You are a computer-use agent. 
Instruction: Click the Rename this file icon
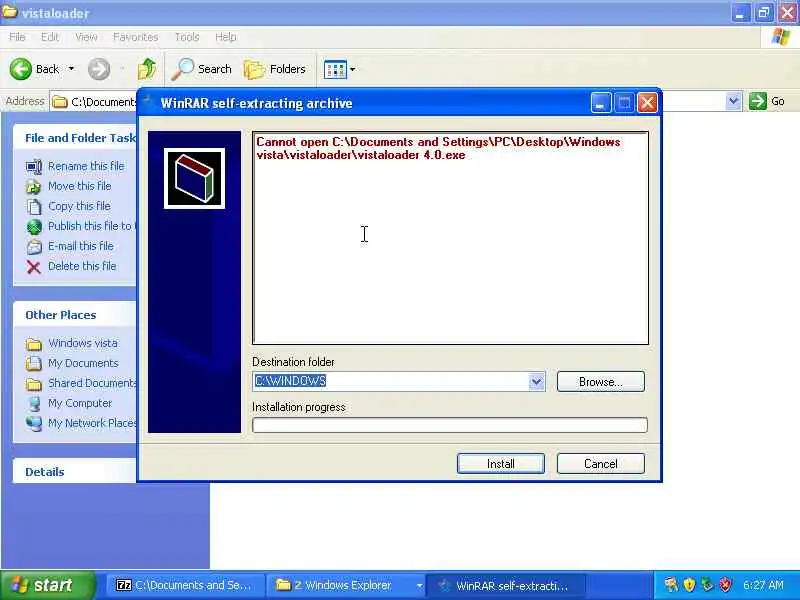pyautogui.click(x=34, y=167)
